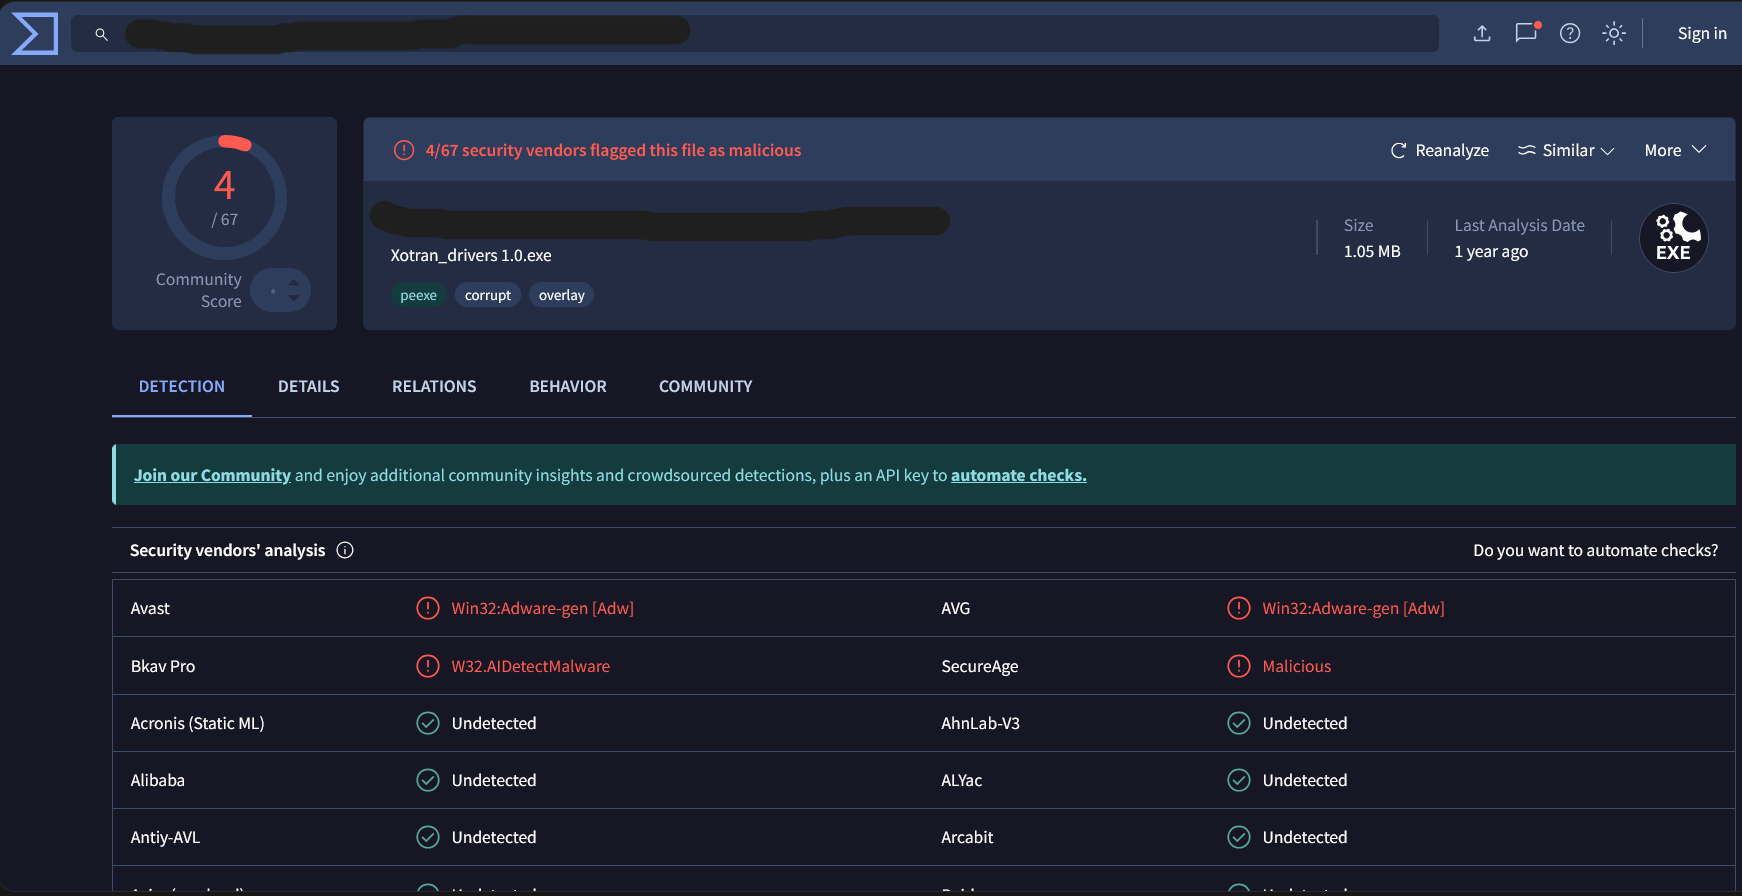Click the Reanalyze button
This screenshot has width=1742, height=896.
point(1440,150)
